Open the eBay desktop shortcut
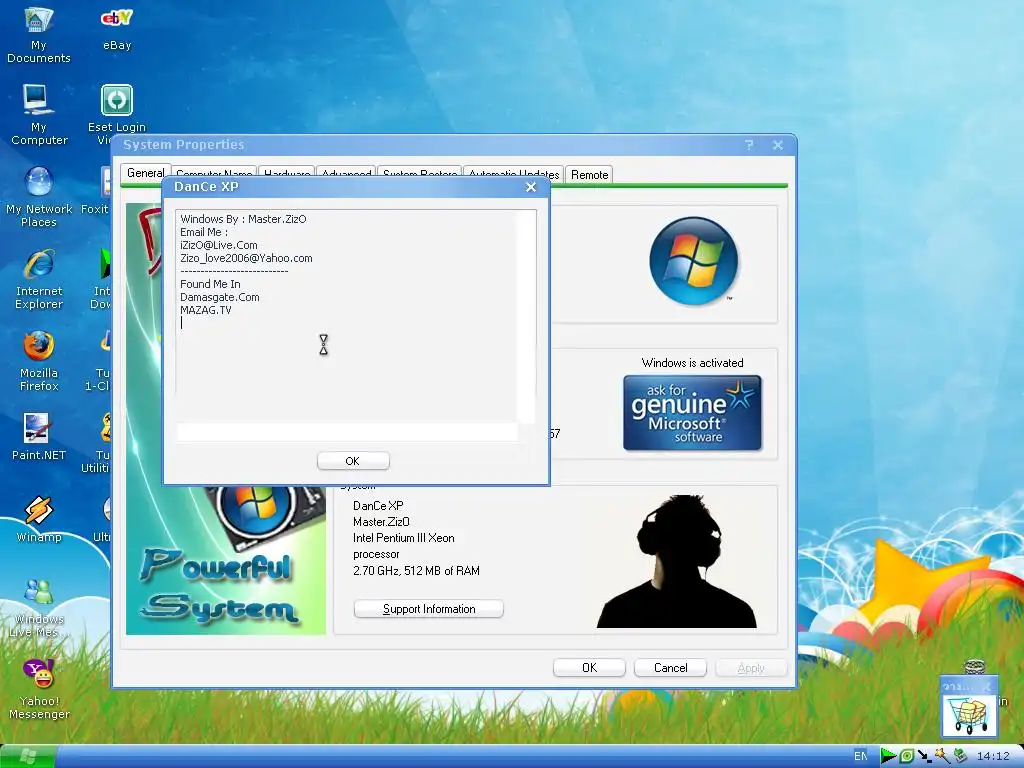 [x=117, y=29]
